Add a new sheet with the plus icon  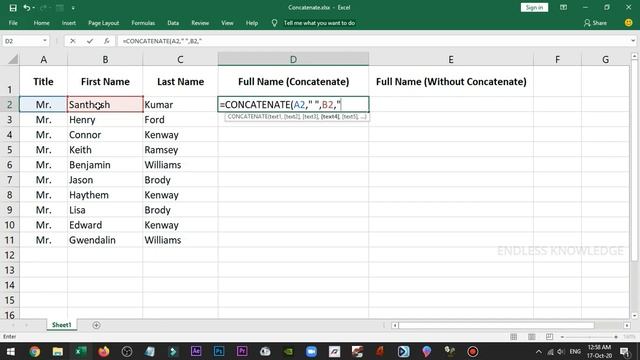96,325
